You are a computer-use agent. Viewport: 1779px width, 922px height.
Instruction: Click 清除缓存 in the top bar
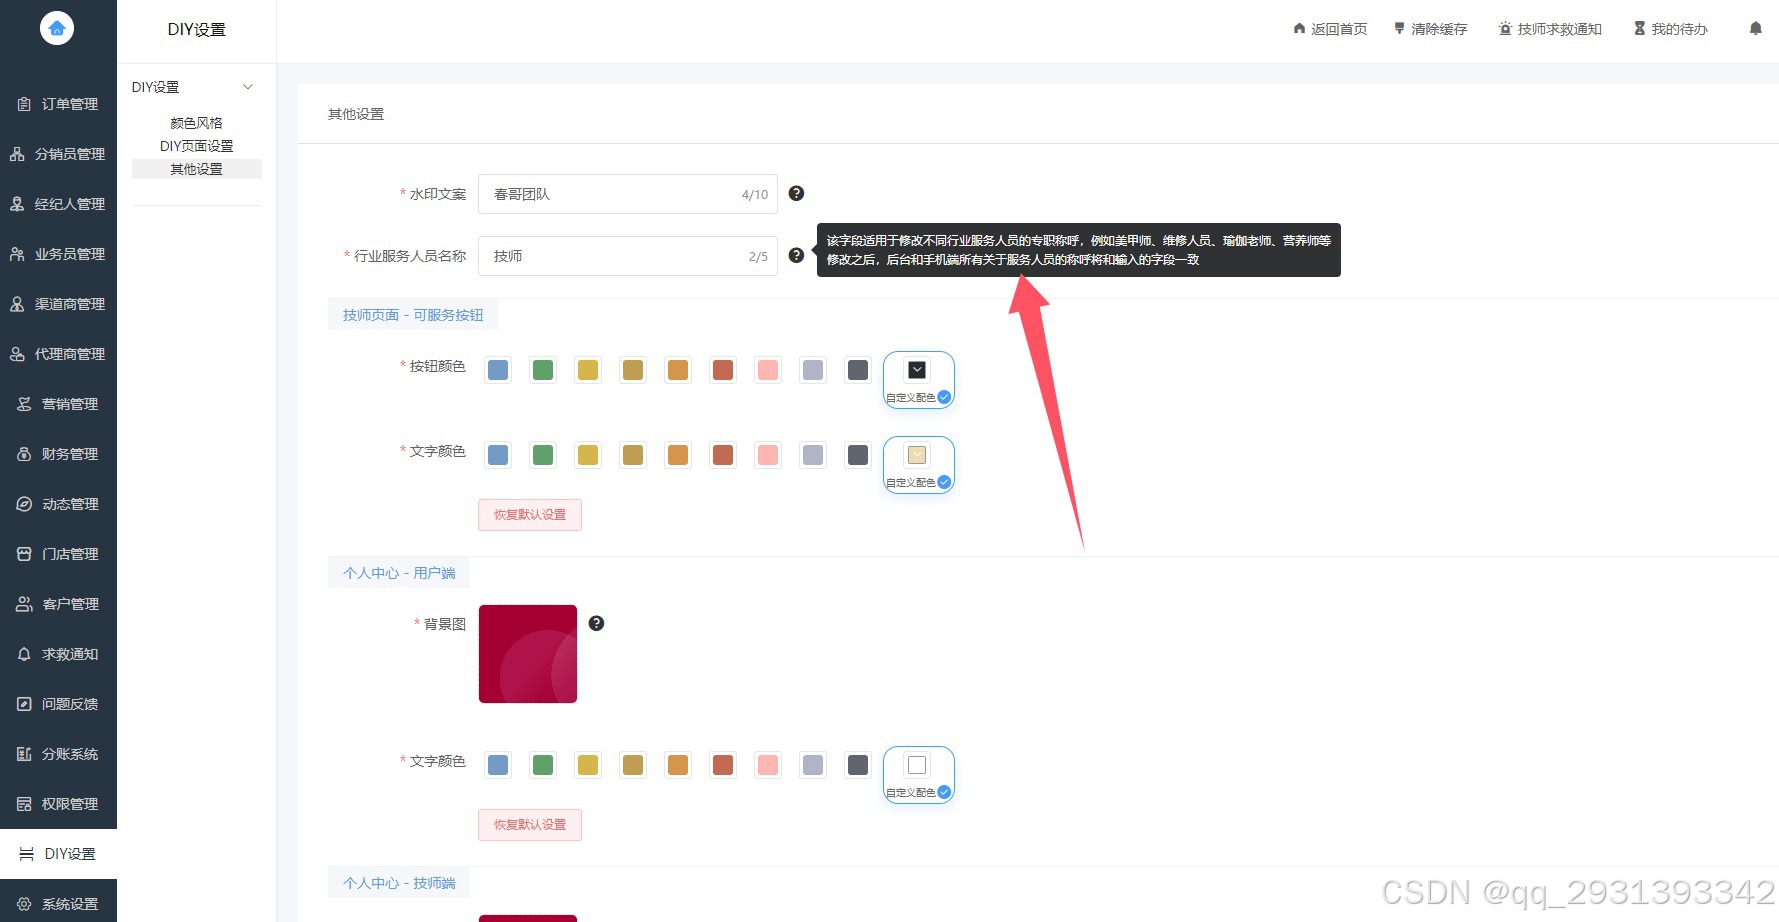(1431, 29)
